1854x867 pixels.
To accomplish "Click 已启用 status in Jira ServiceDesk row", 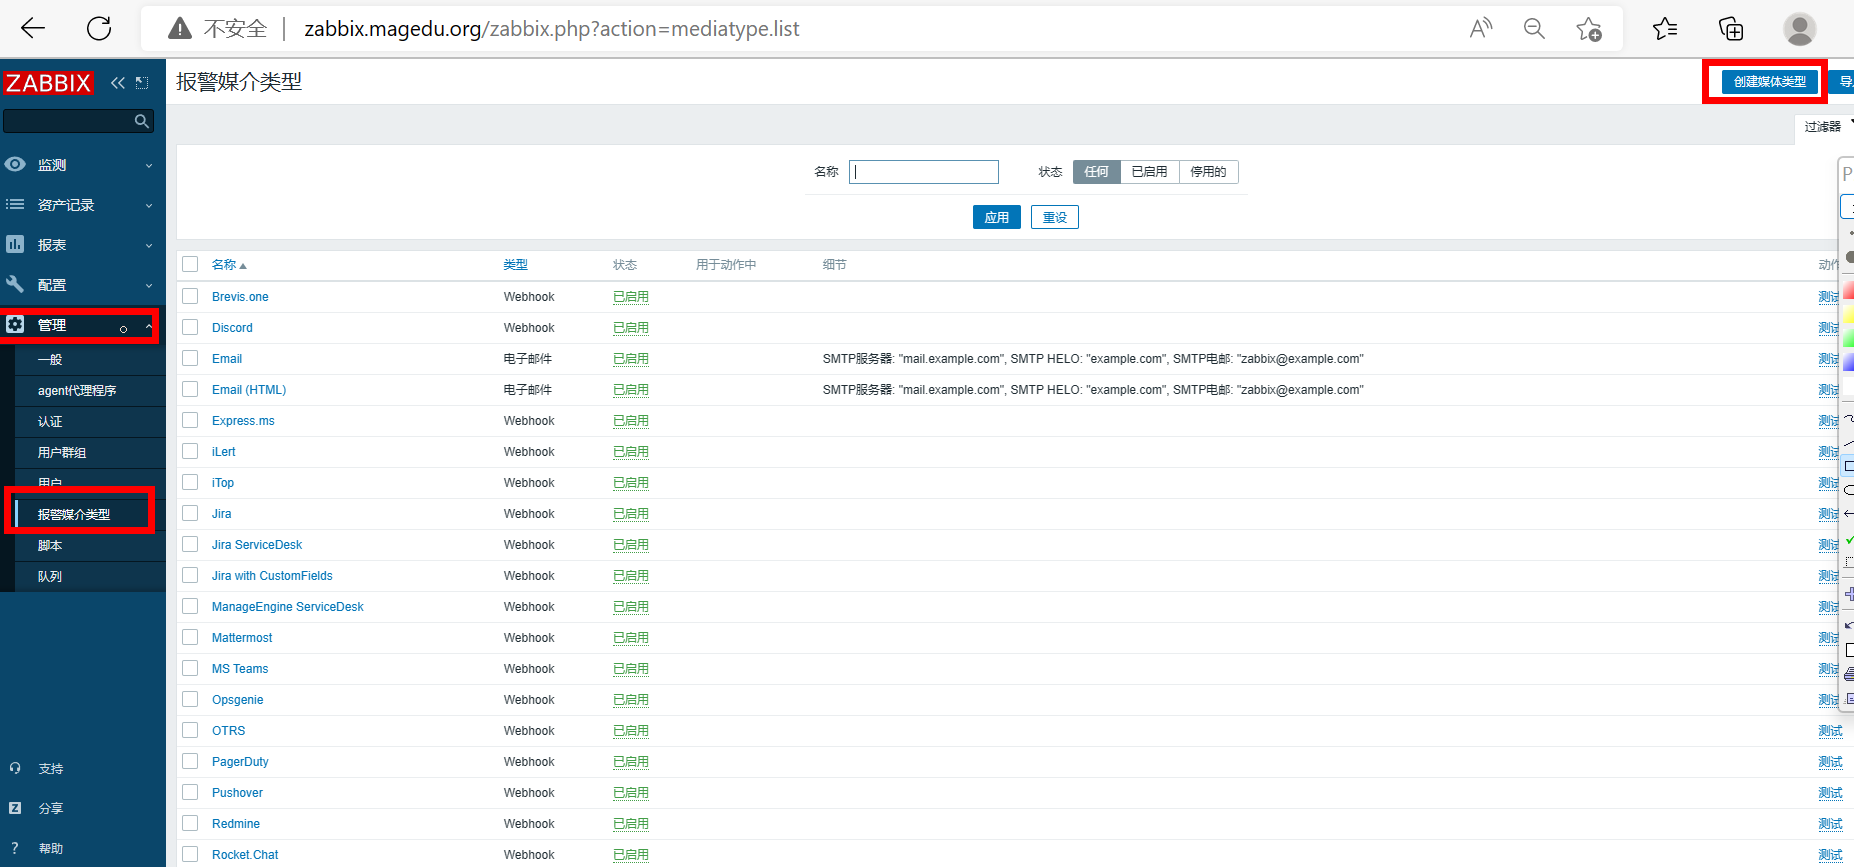I will (631, 545).
